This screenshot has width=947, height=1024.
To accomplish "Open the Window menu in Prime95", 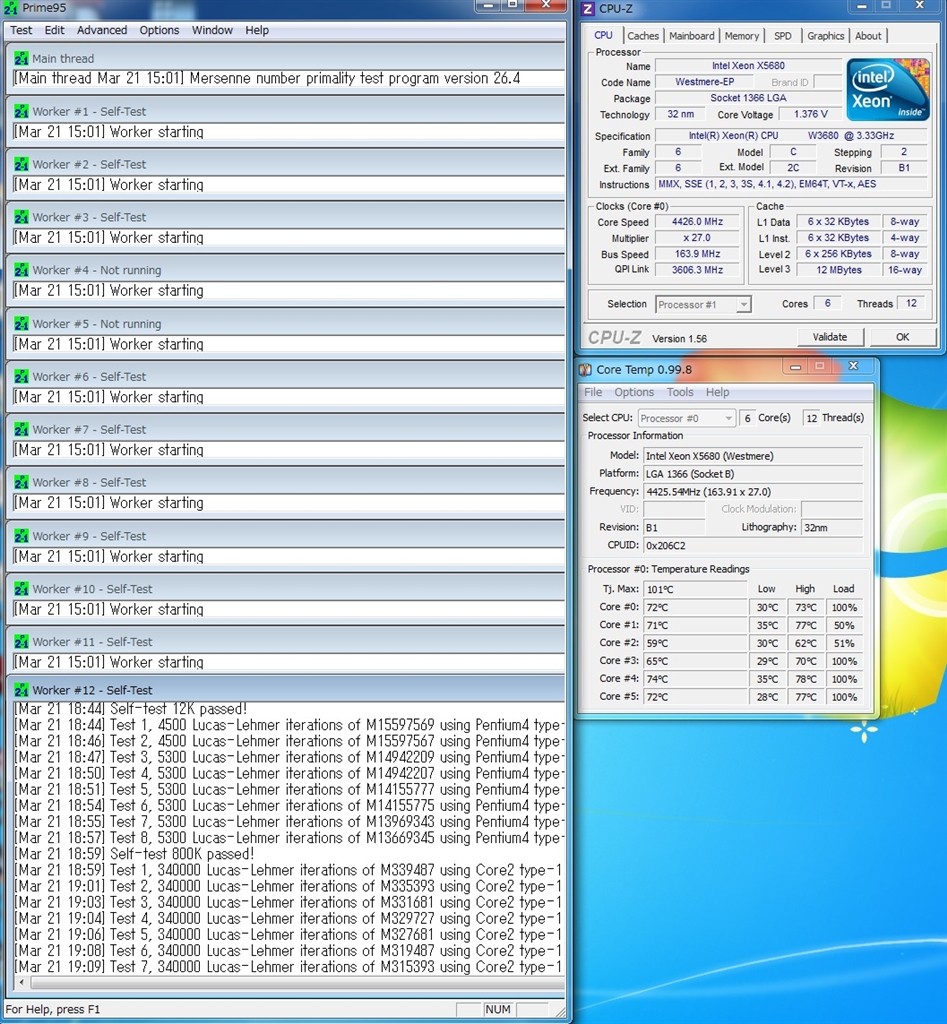I will click(212, 30).
